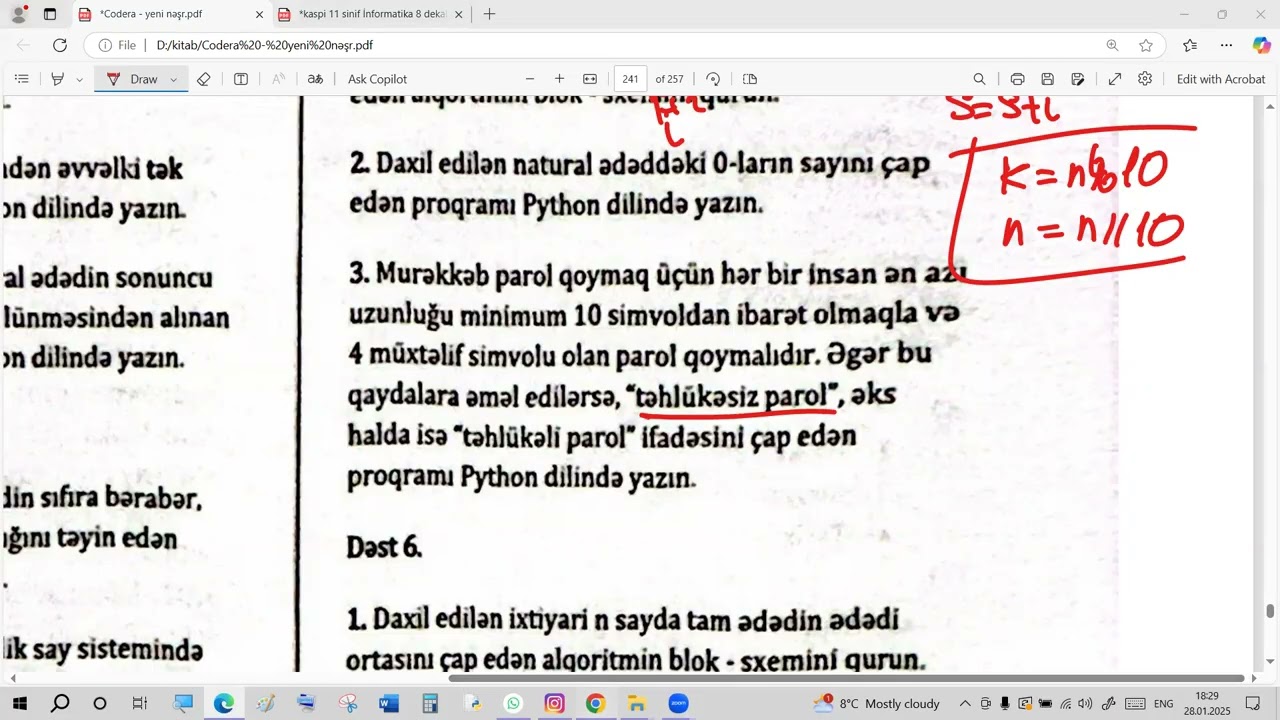Image resolution: width=1280 pixels, height=720 pixels.
Task: Open the Favorites list
Action: click(1190, 45)
